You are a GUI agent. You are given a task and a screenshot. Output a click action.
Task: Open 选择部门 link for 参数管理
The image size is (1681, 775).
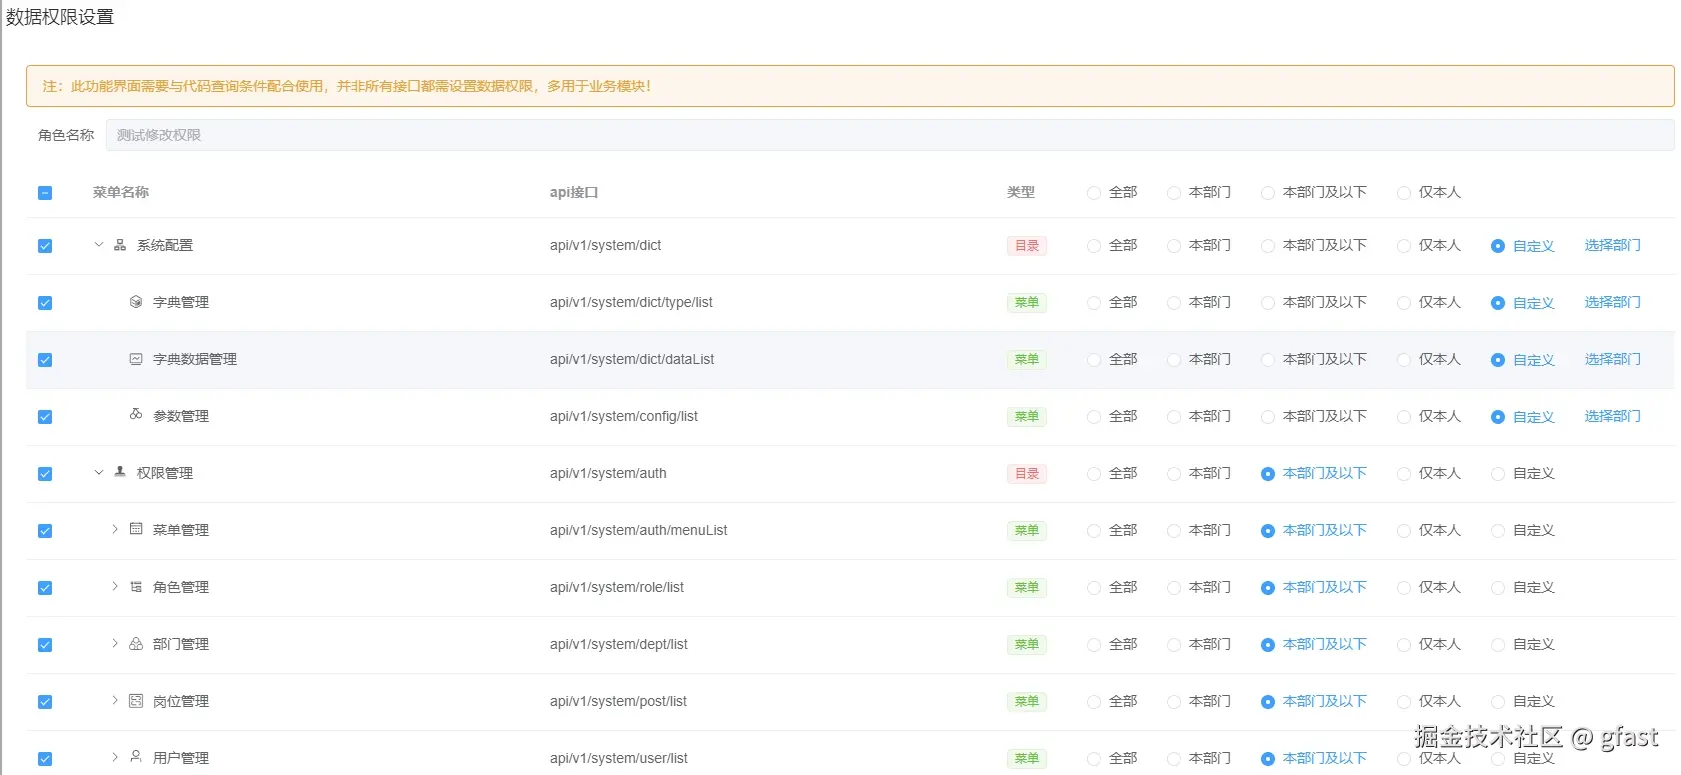click(1612, 416)
